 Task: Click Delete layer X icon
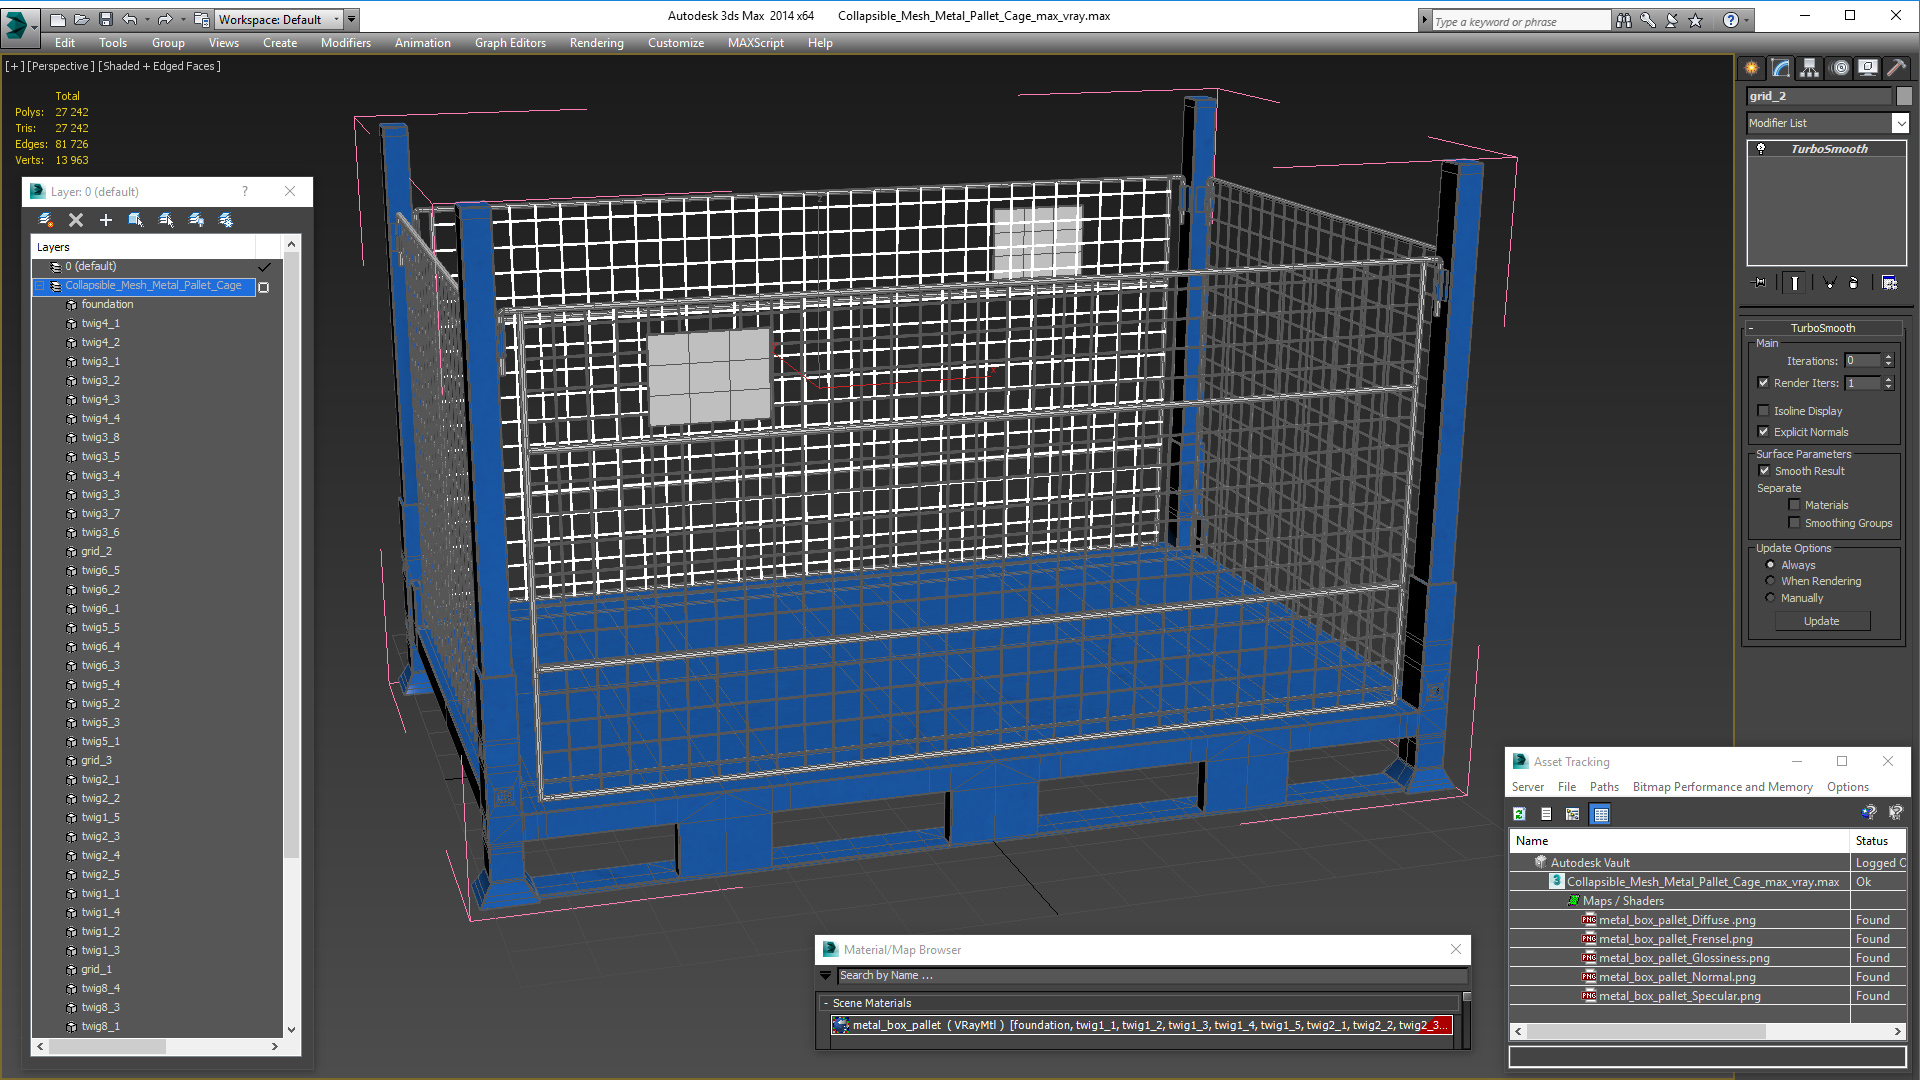click(x=76, y=220)
